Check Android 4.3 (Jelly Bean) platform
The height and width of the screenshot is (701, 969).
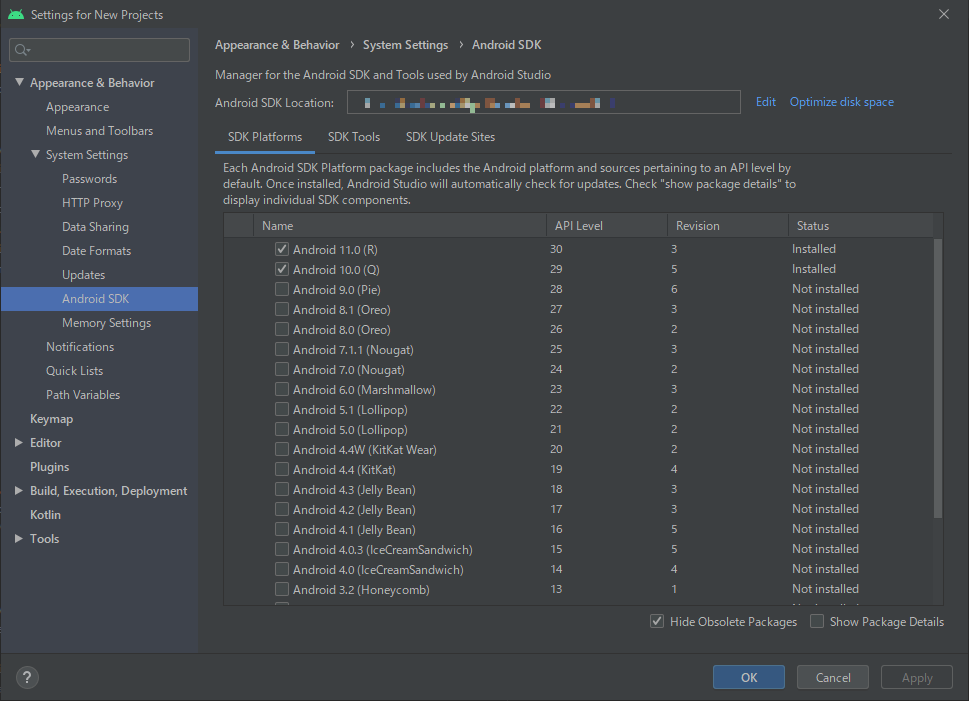pos(282,489)
